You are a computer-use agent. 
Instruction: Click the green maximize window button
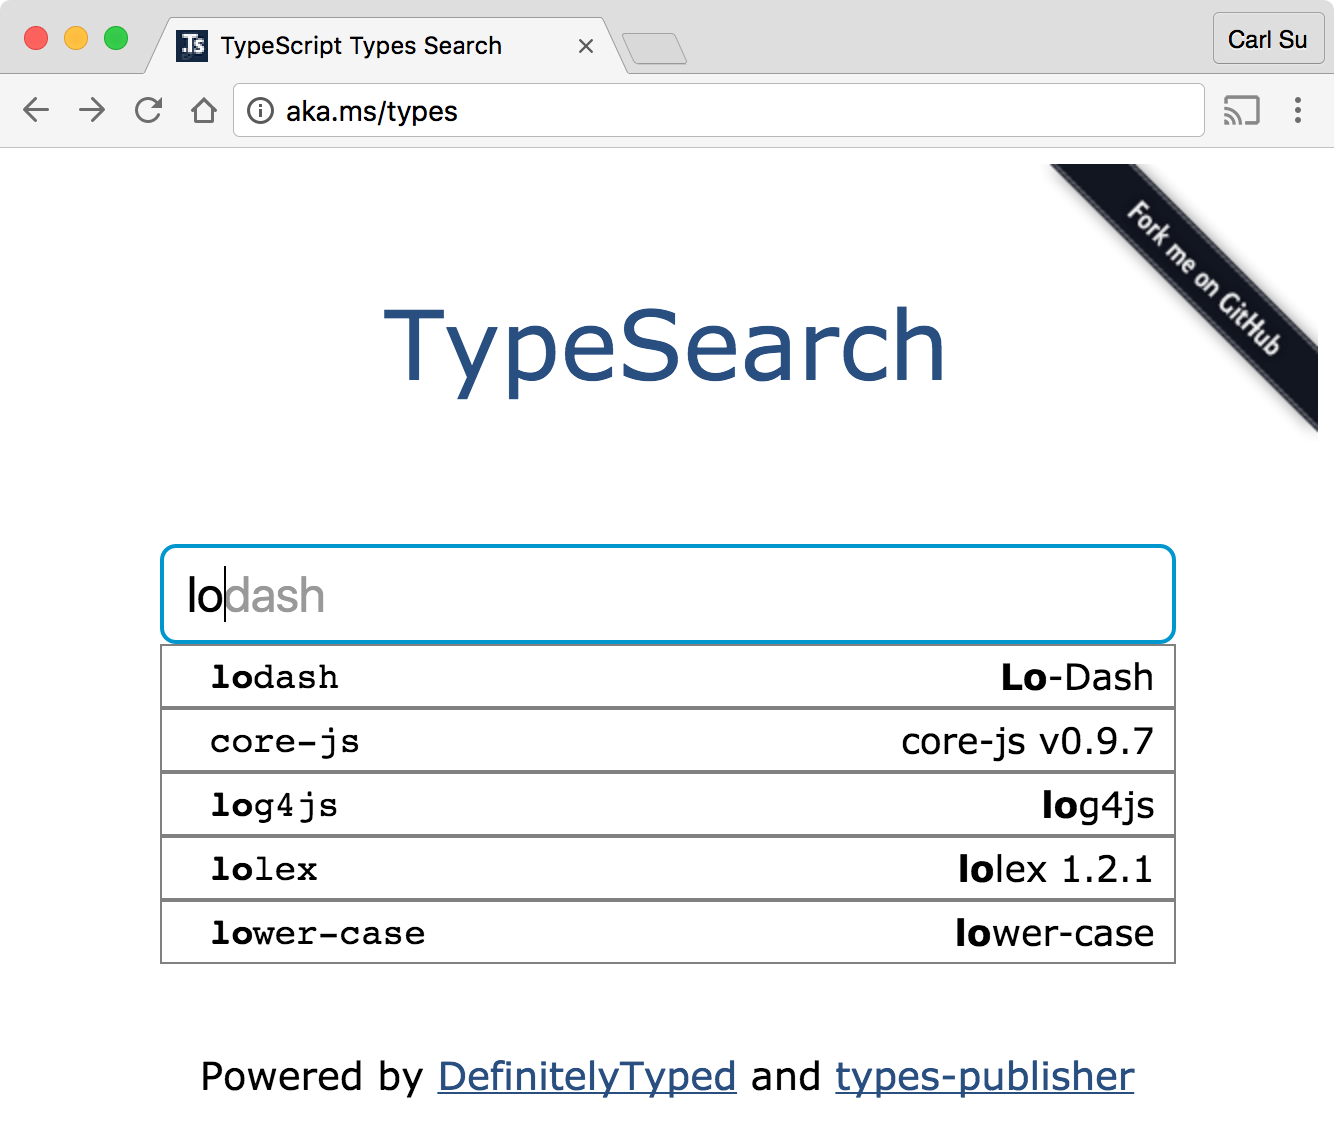coord(116,38)
